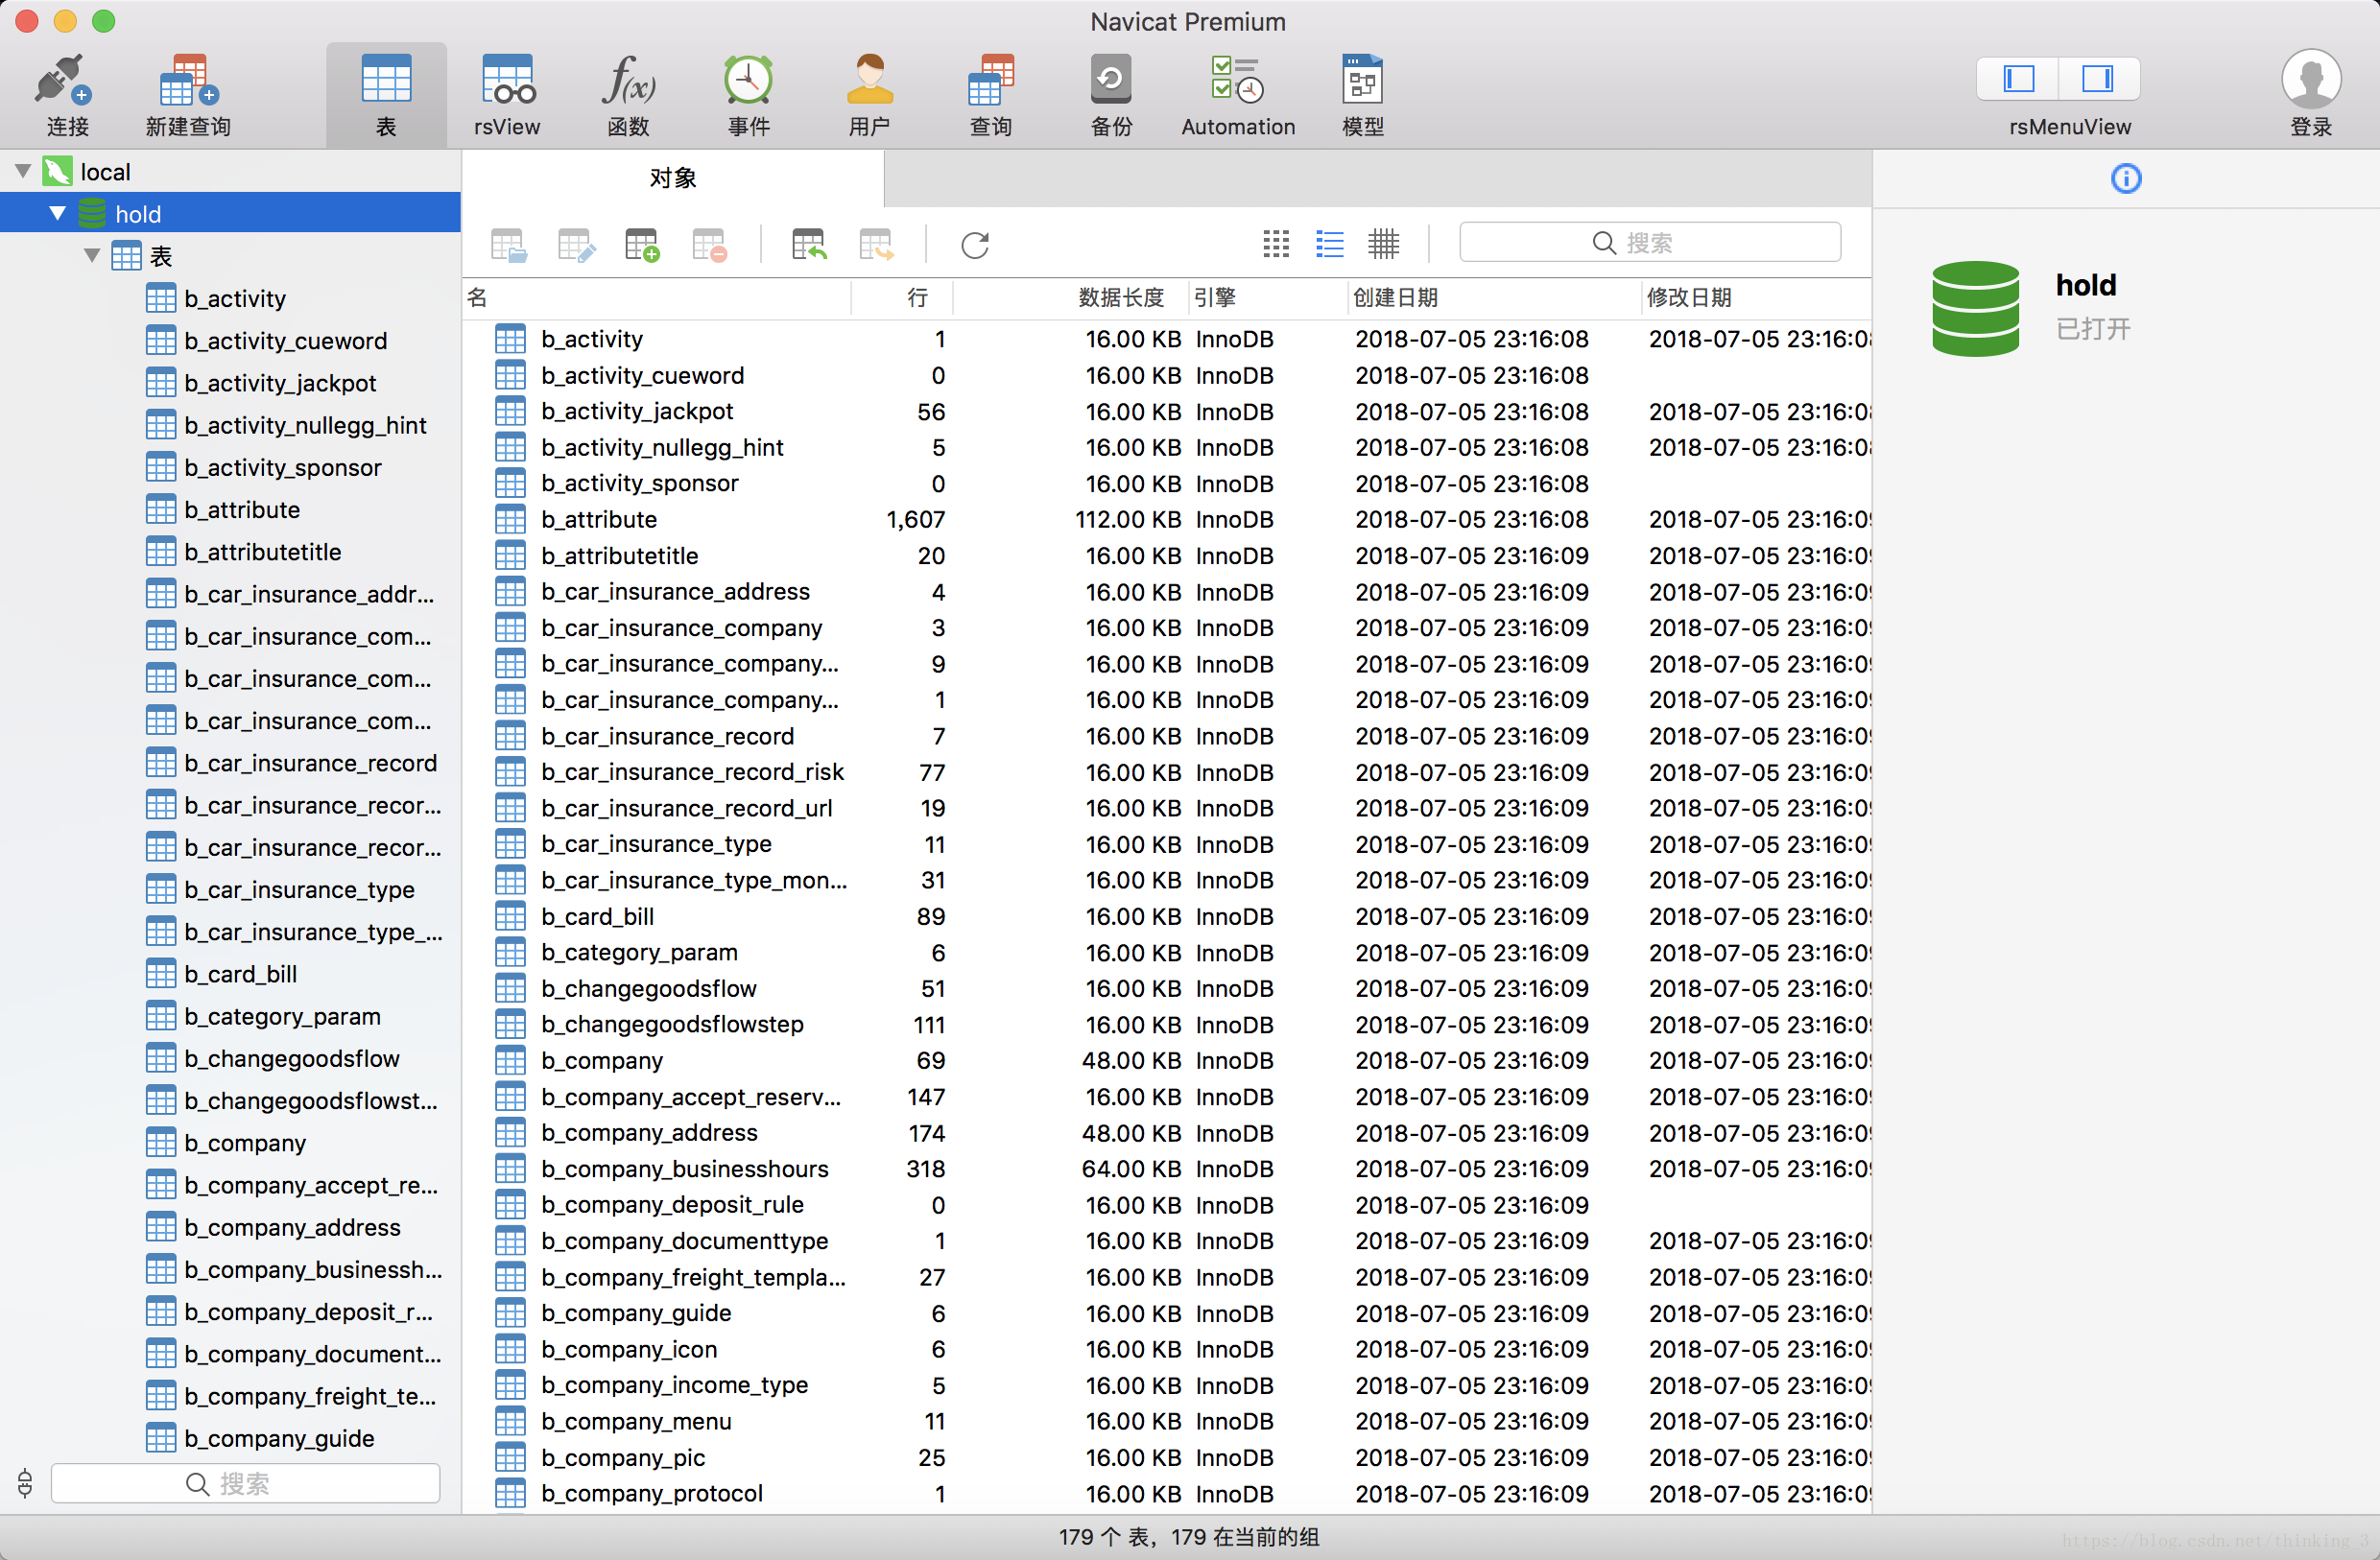Click the 登录 (Login) avatar button

(x=2310, y=82)
